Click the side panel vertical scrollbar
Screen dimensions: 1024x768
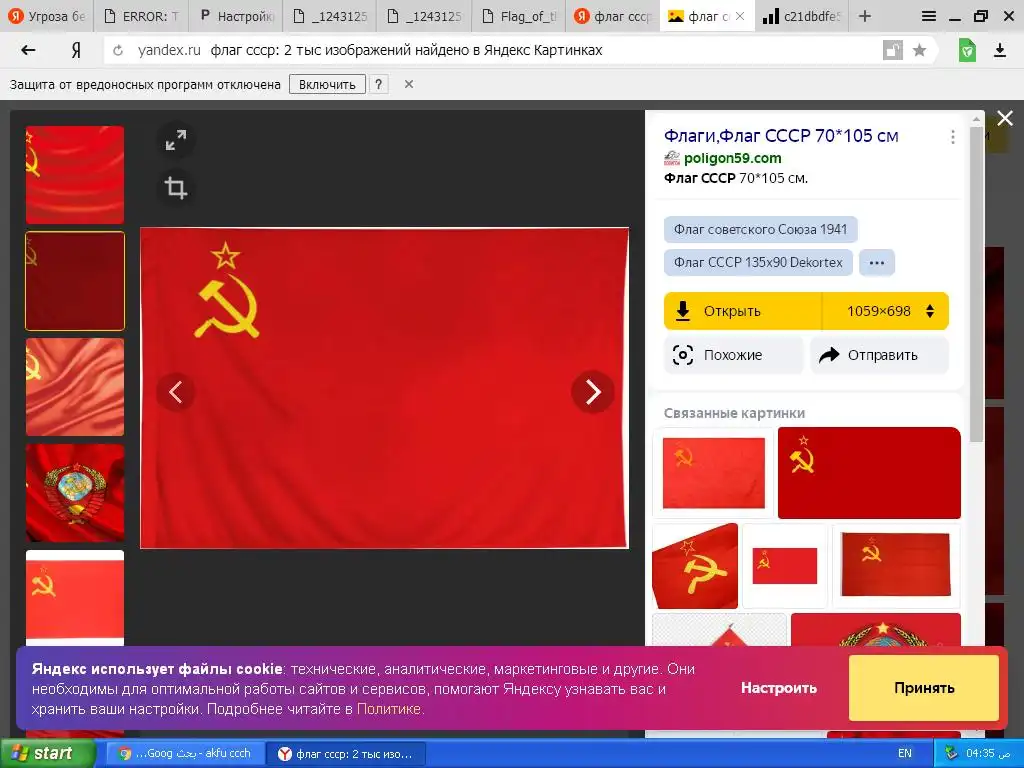[x=976, y=284]
